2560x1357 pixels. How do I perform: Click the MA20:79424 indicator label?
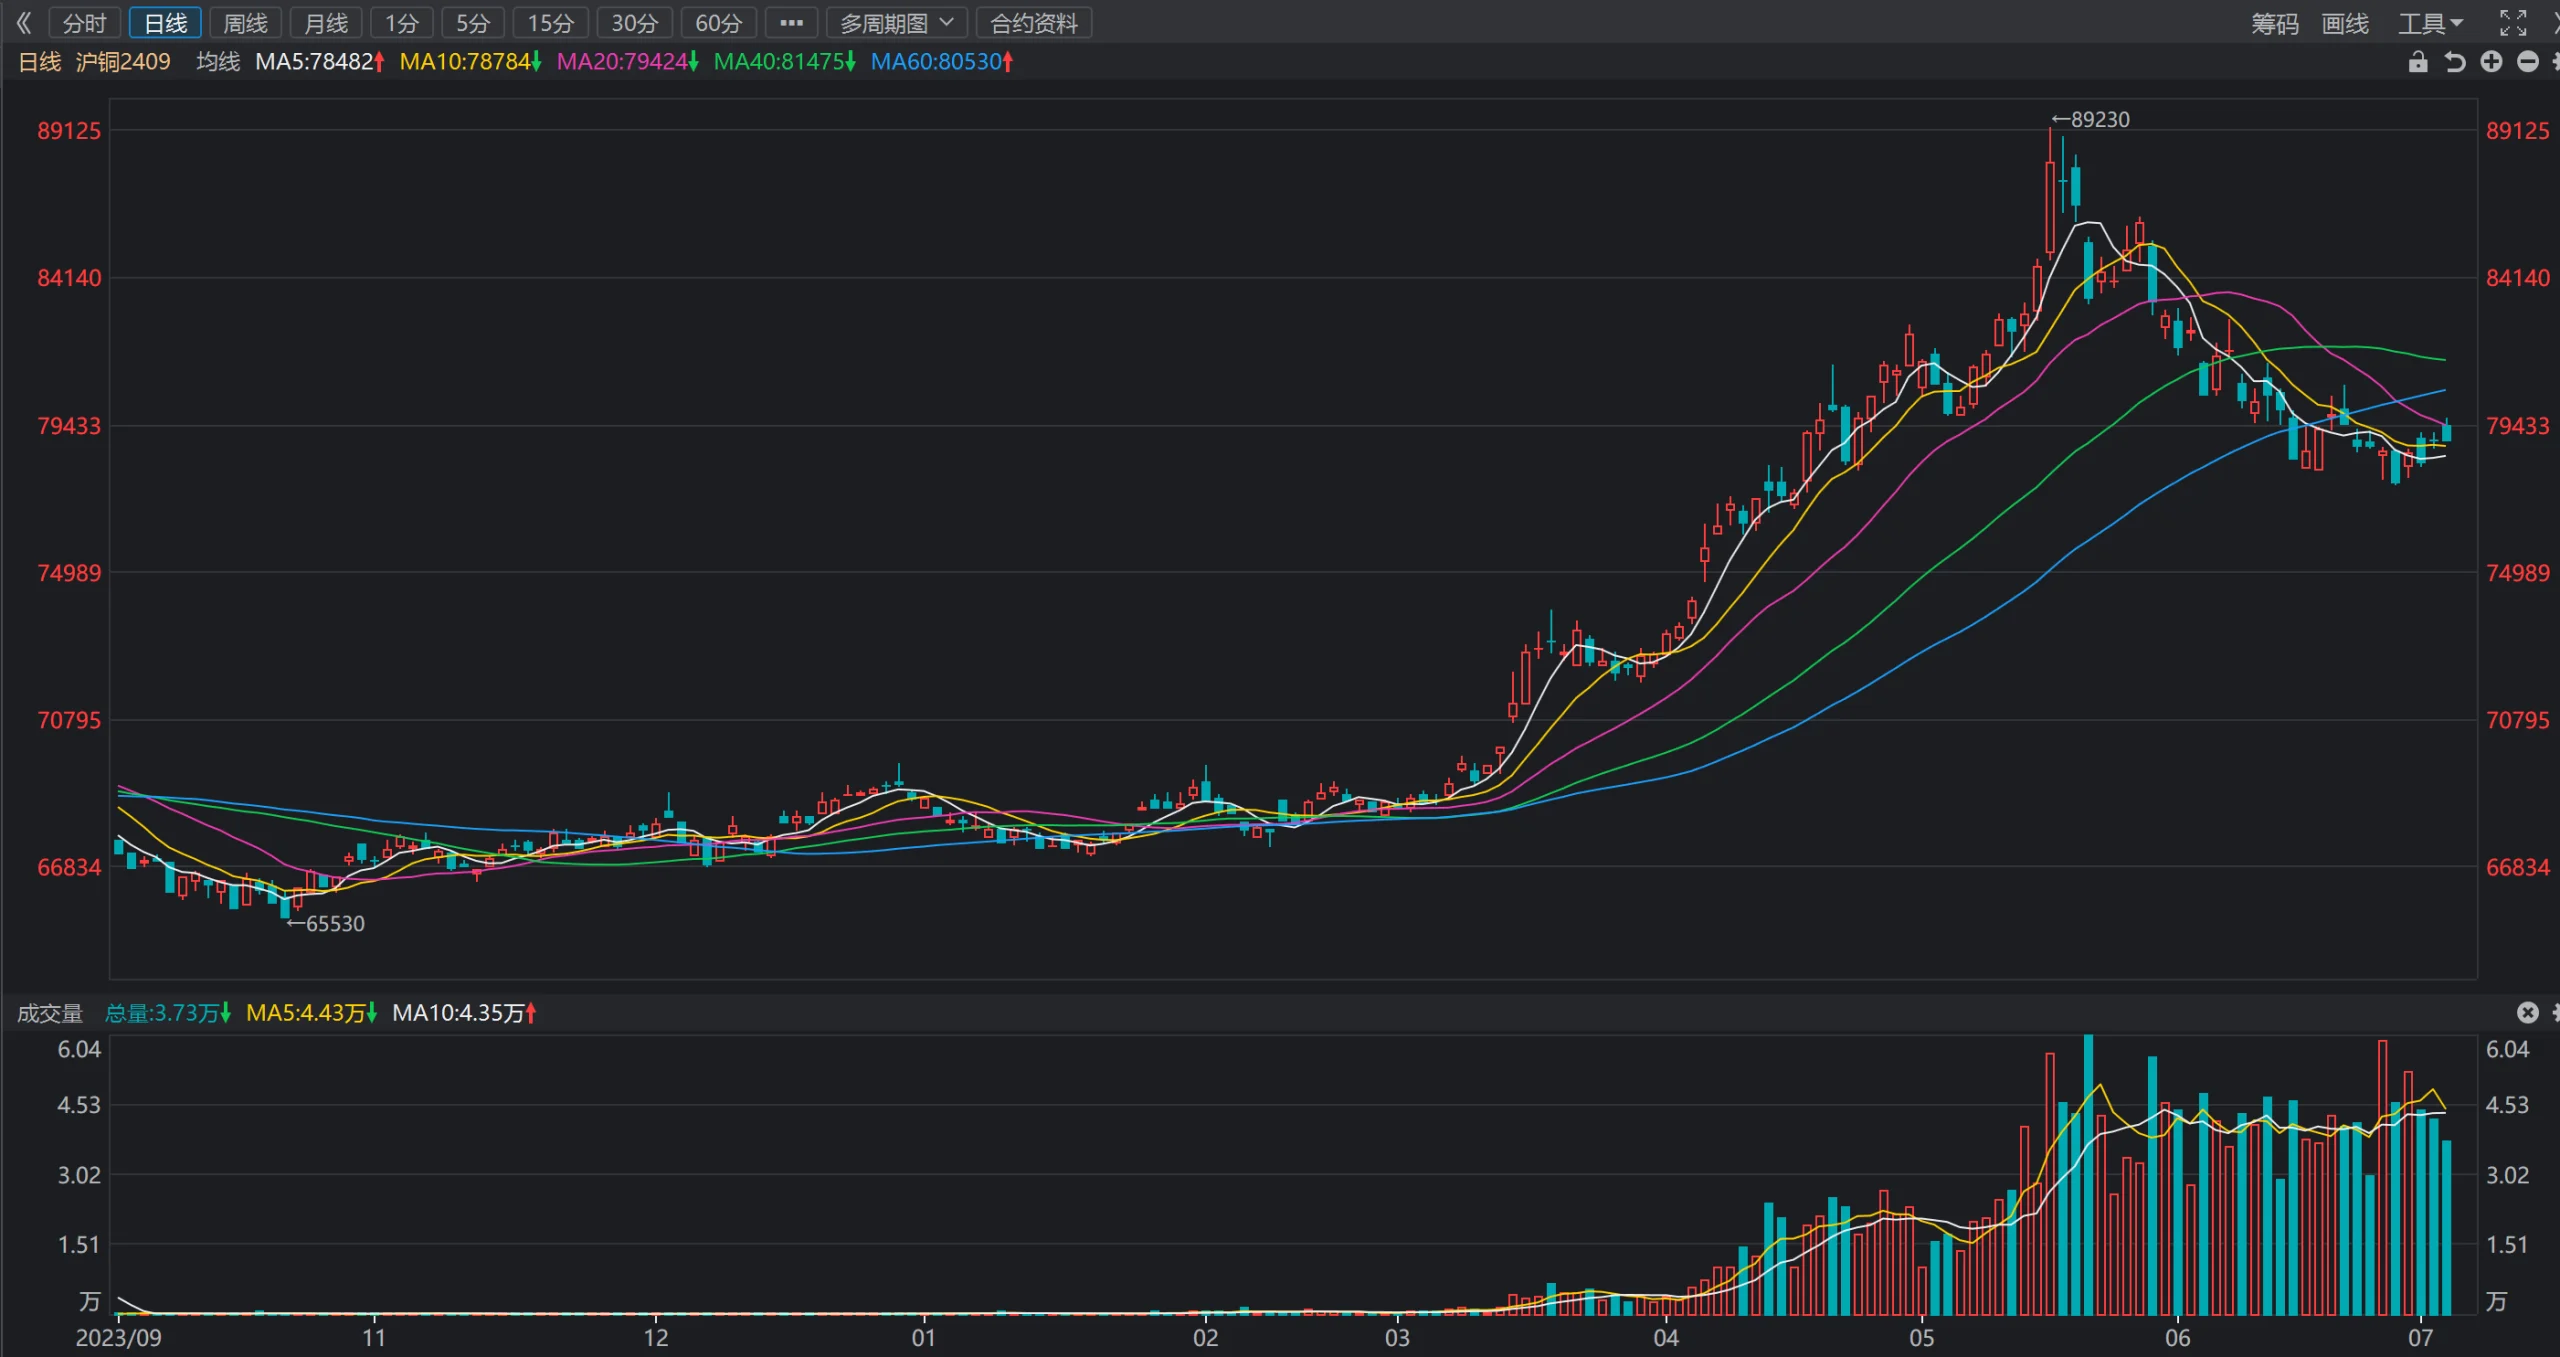pos(627,62)
